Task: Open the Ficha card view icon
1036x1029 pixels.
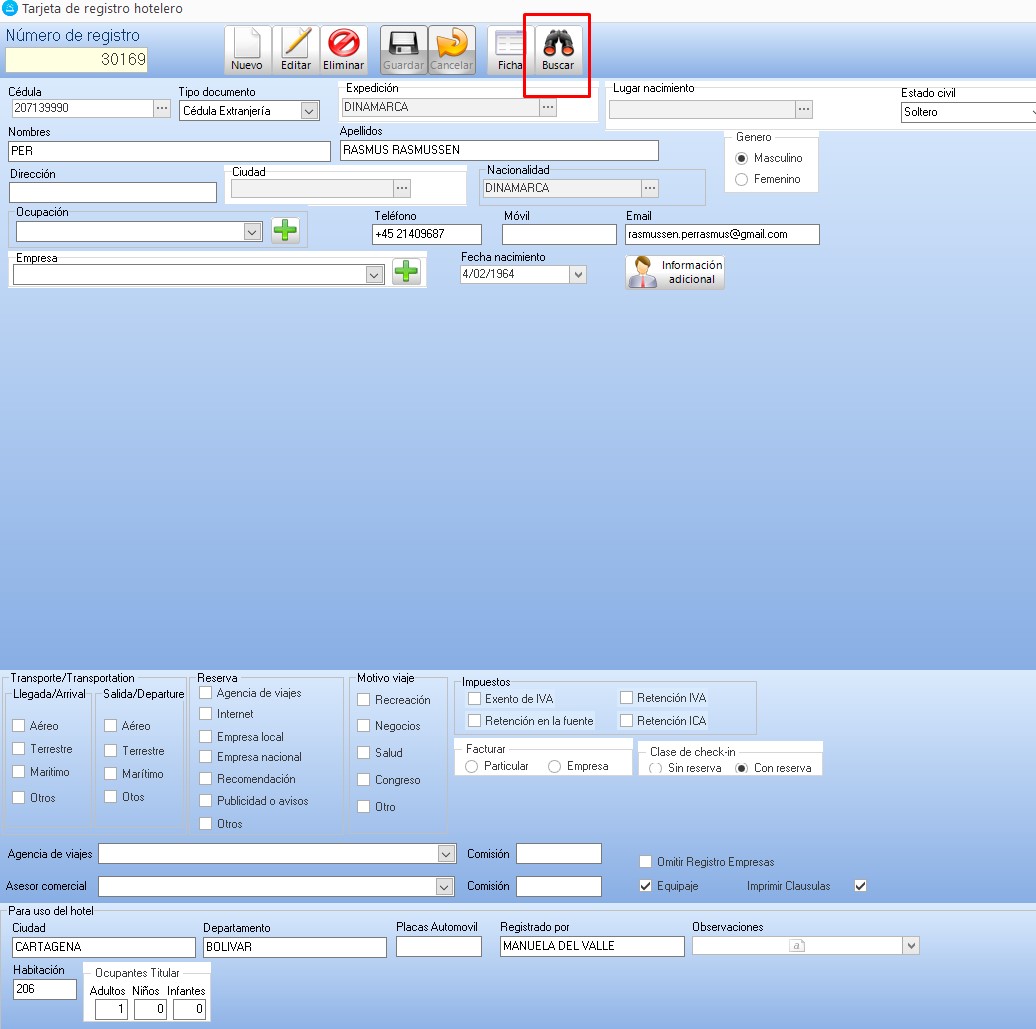Action: 510,49
